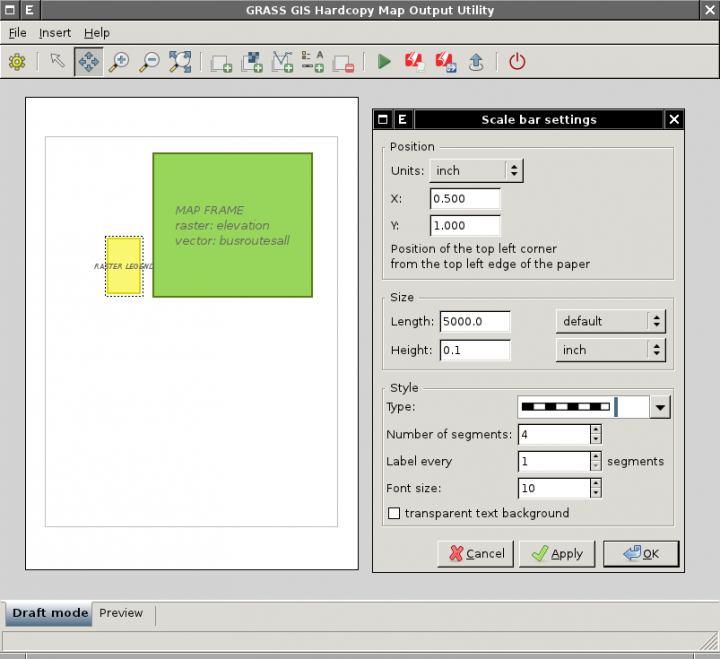
Task: Activate the pan tool
Action: [x=88, y=62]
